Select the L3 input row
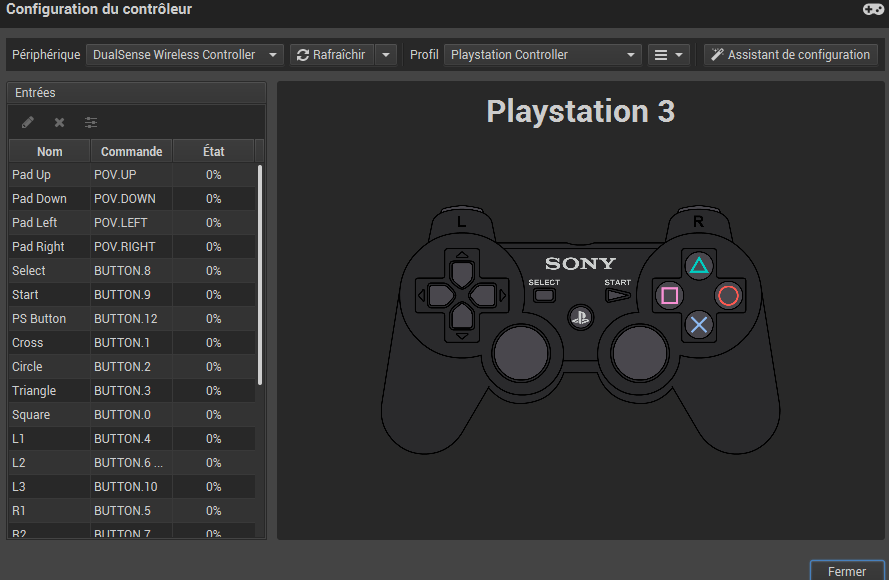889x580 pixels. click(x=132, y=486)
